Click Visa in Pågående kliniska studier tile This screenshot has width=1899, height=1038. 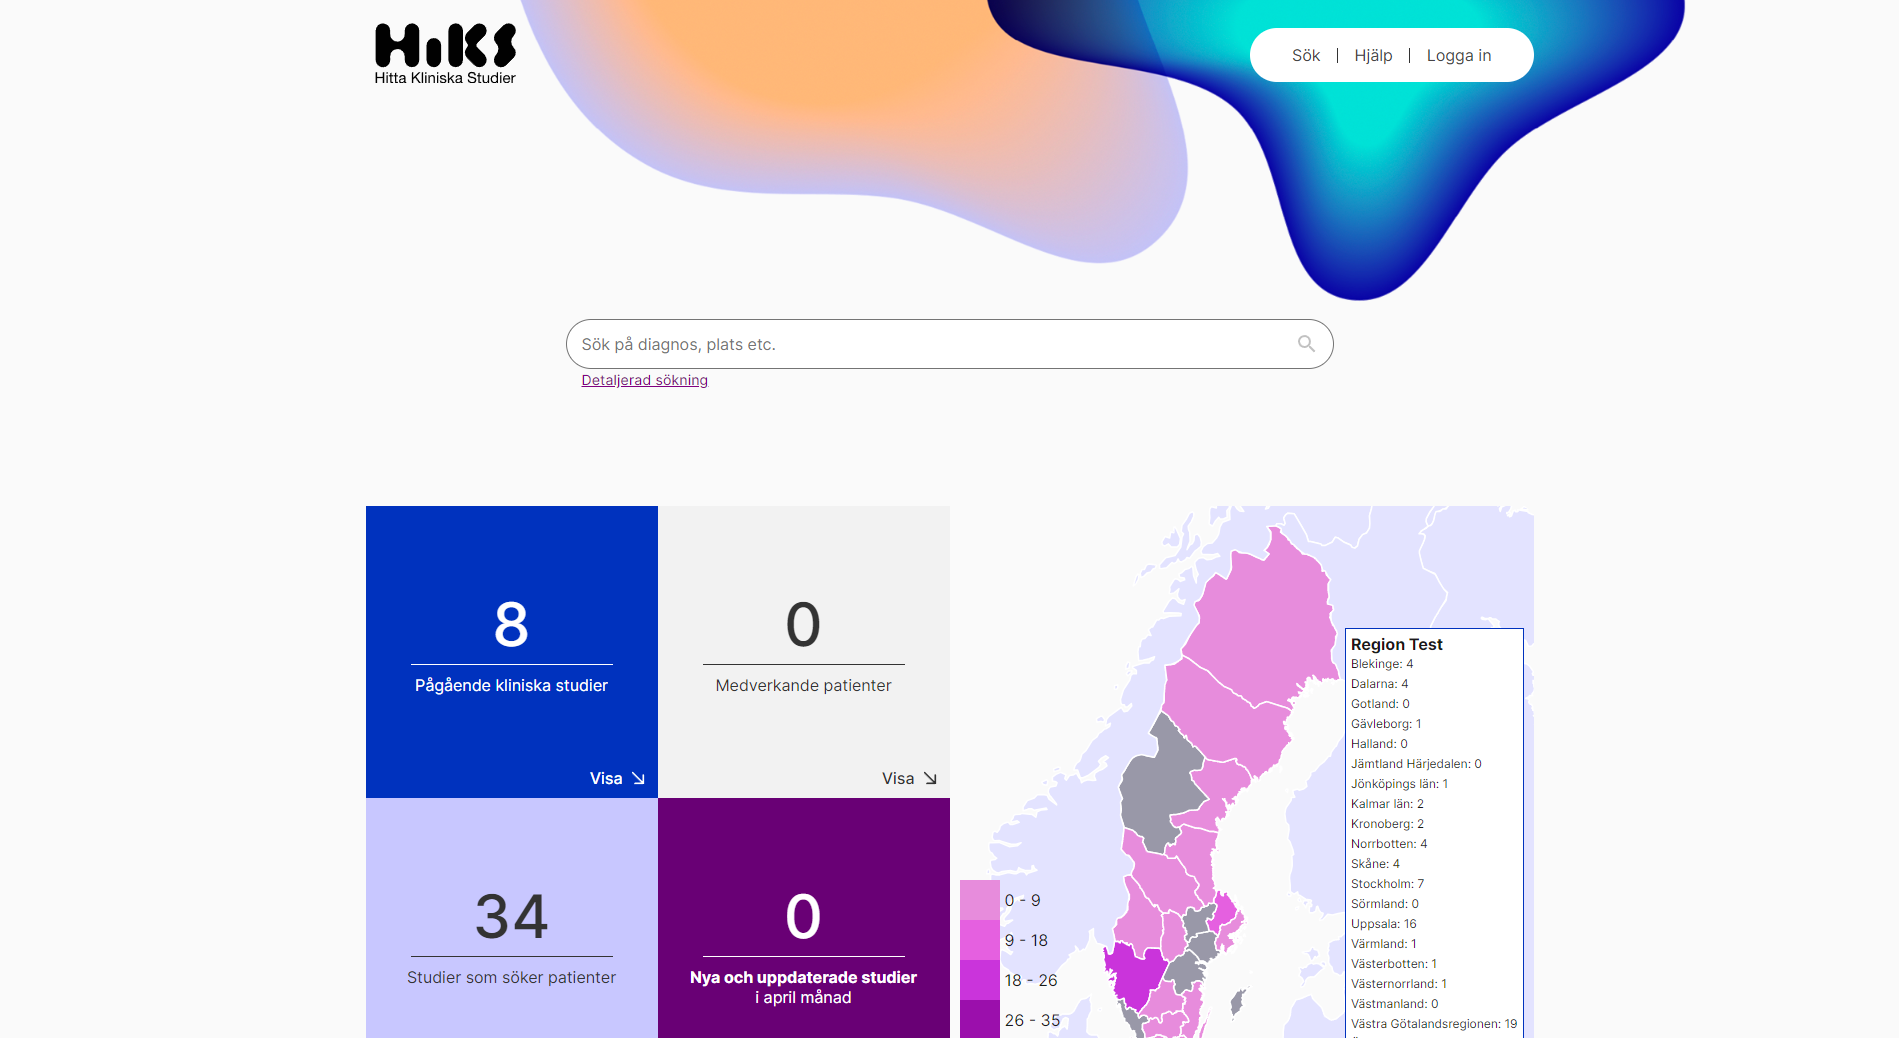pyautogui.click(x=606, y=778)
